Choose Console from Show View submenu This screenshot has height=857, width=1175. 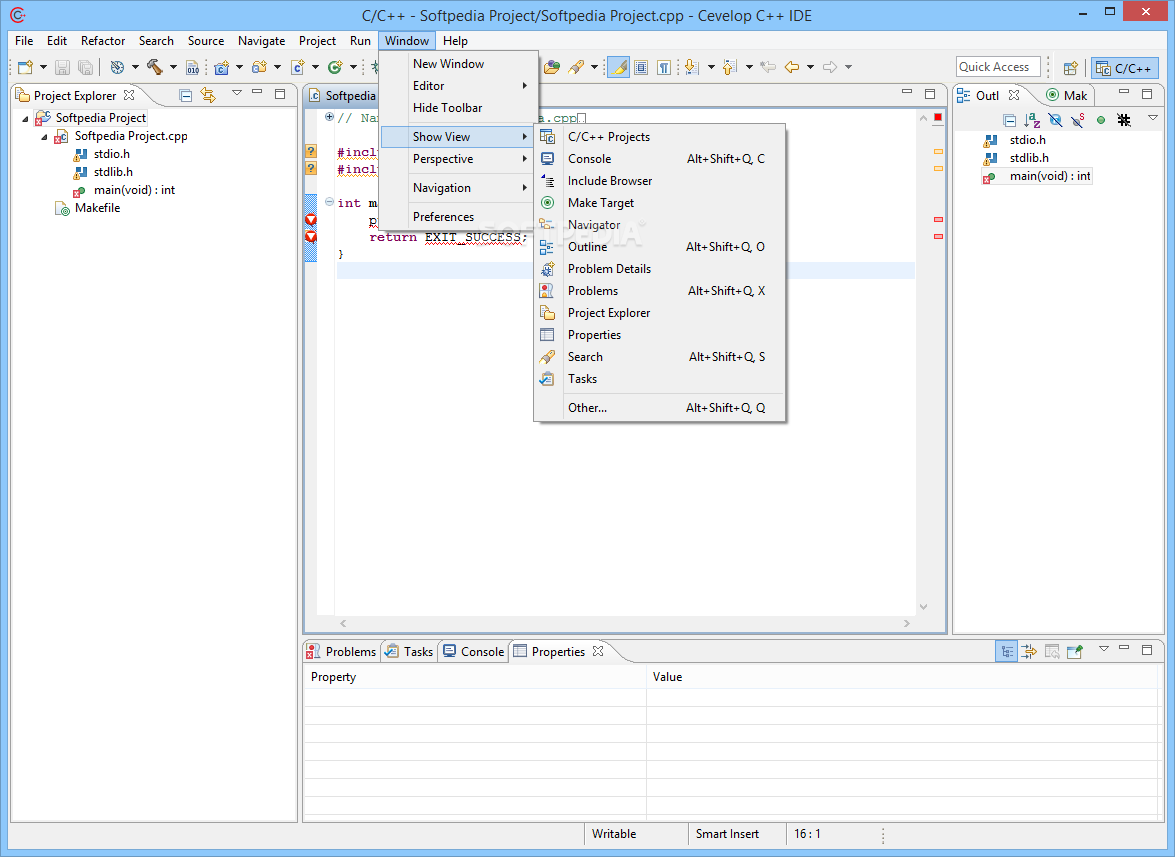point(660,159)
